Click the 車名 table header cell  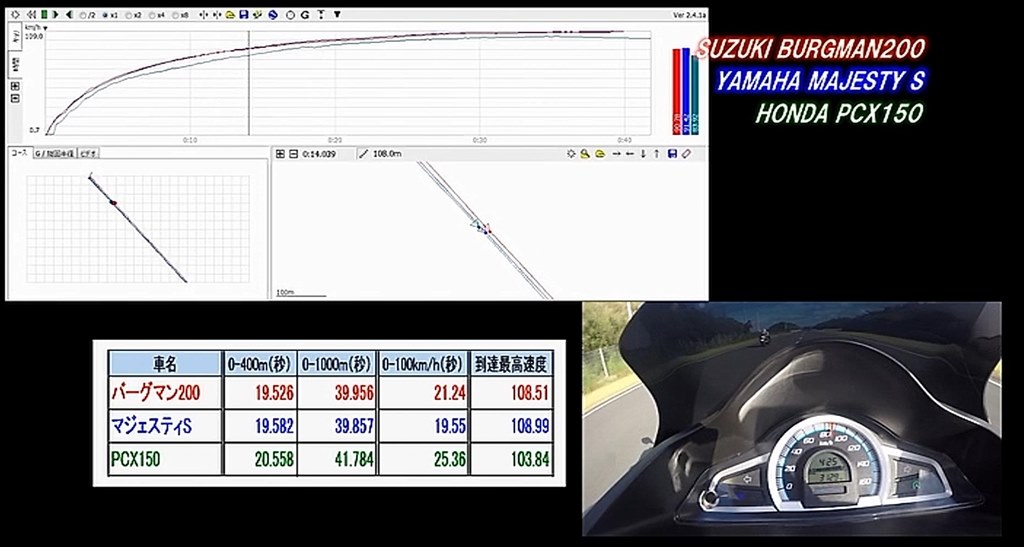pos(165,364)
